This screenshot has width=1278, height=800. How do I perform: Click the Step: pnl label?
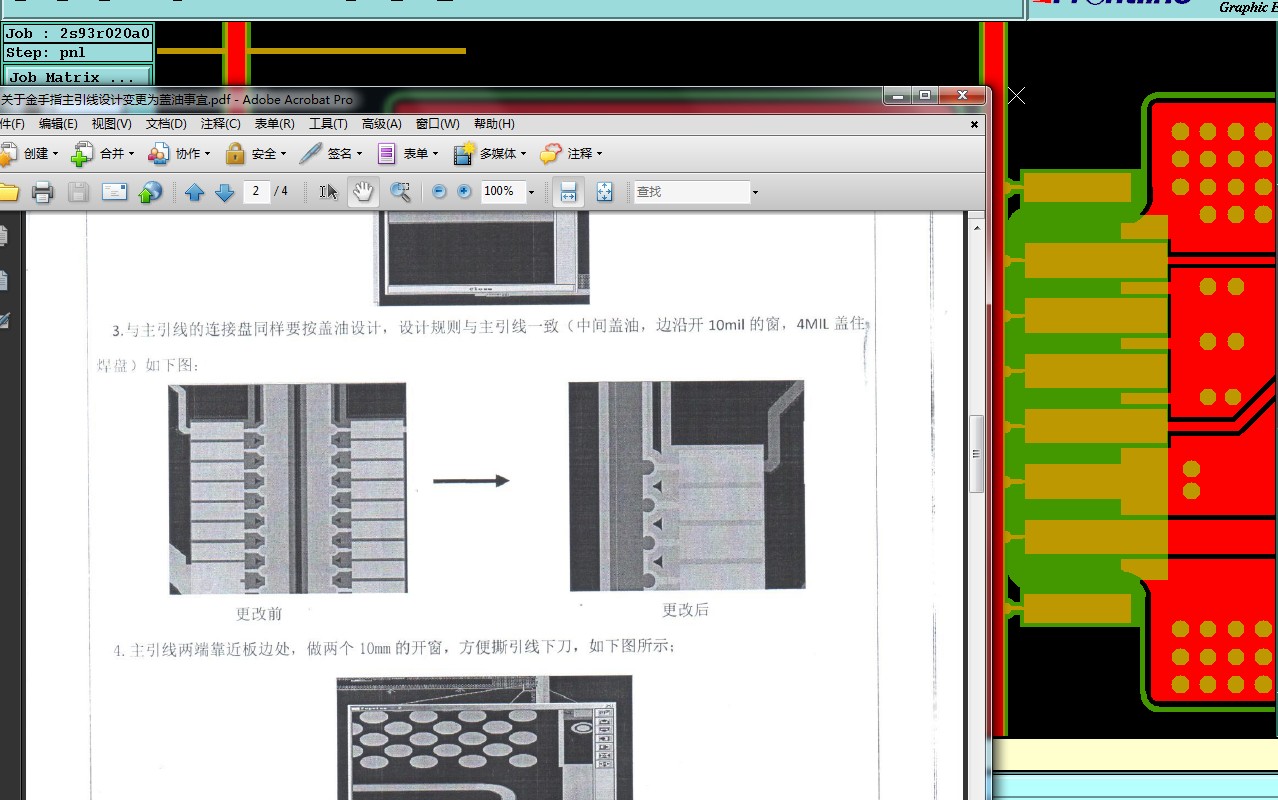coord(78,52)
